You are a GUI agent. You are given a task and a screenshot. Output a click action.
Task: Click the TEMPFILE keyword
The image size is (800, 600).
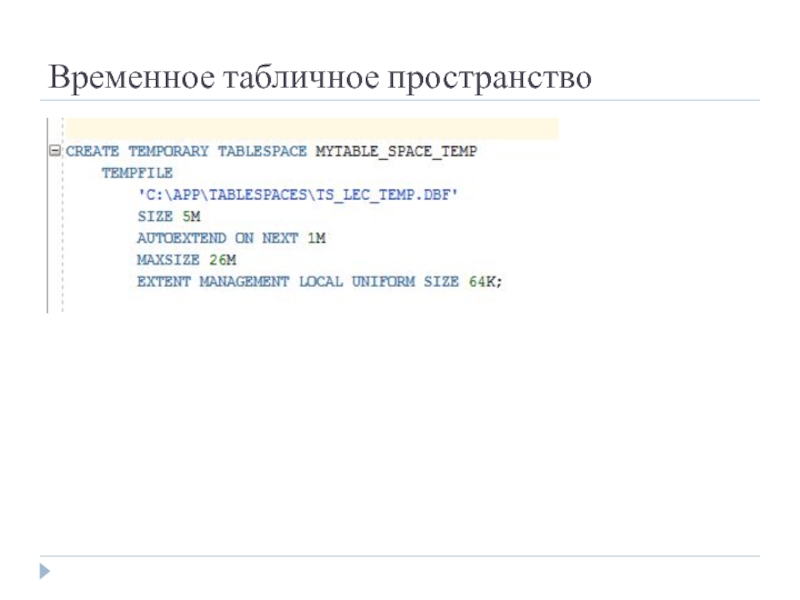[137, 173]
